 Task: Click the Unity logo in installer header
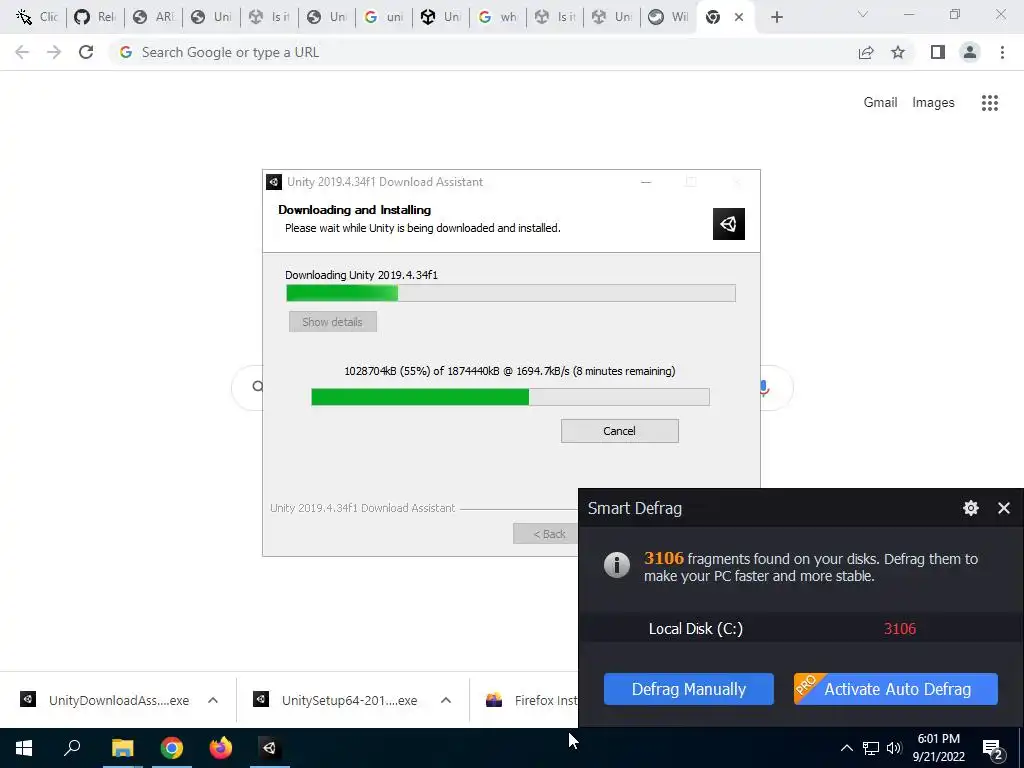(x=729, y=224)
